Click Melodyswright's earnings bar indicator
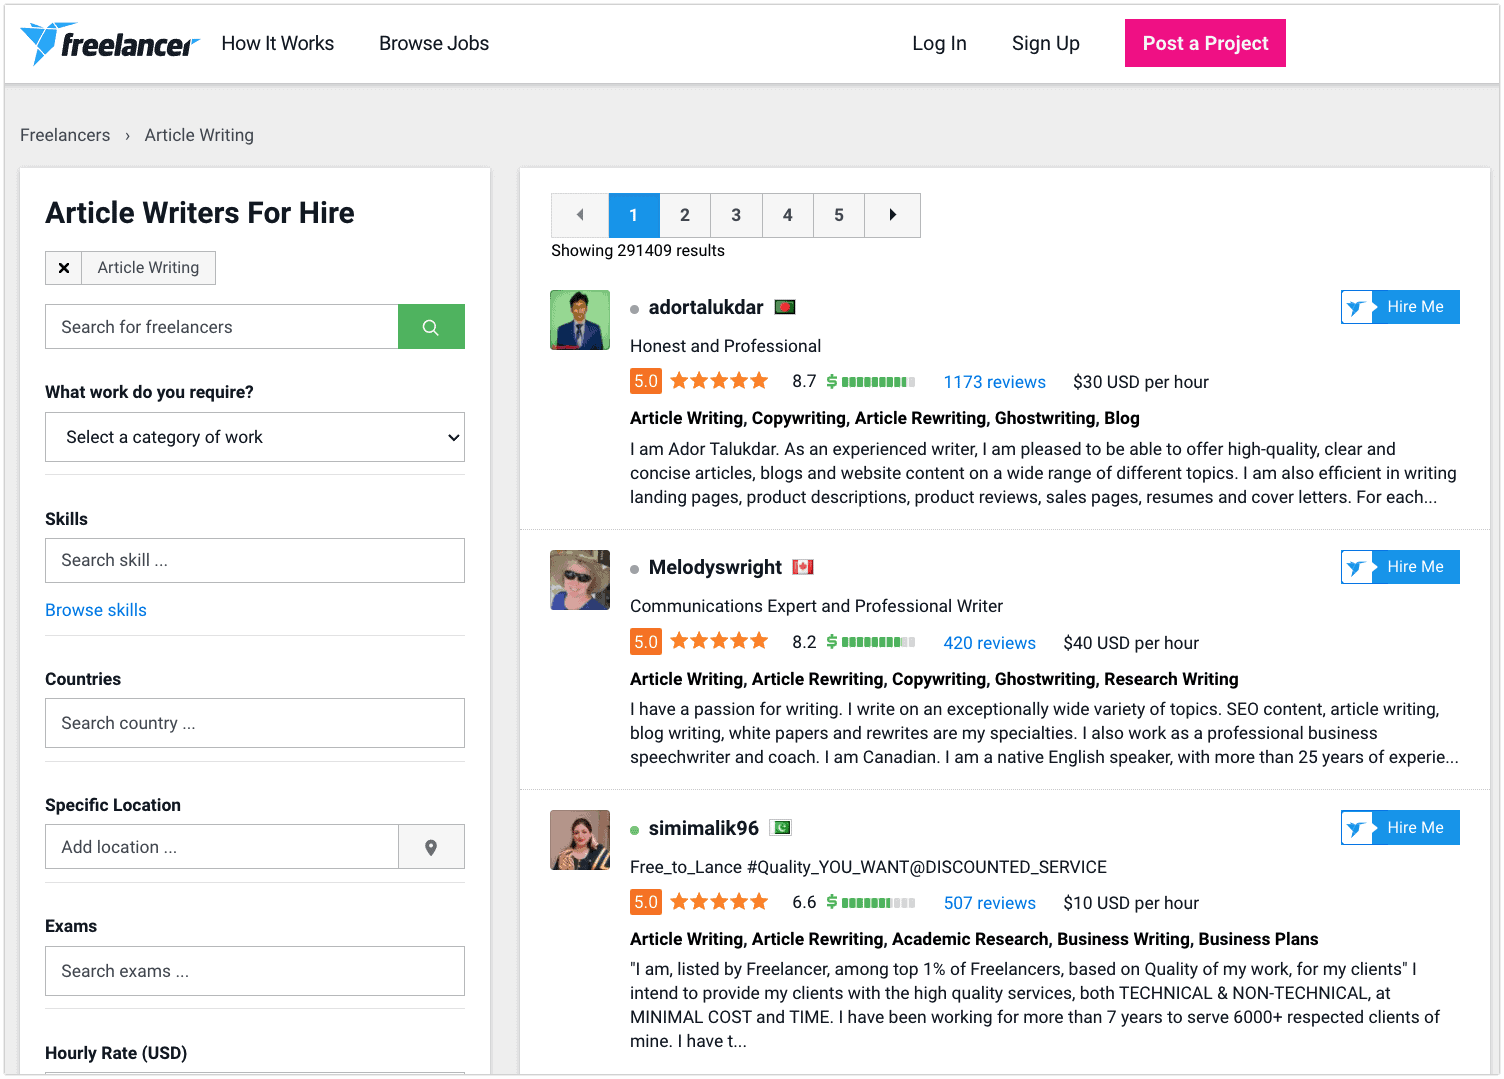Viewport: 1504px width, 1079px height. pos(871,642)
